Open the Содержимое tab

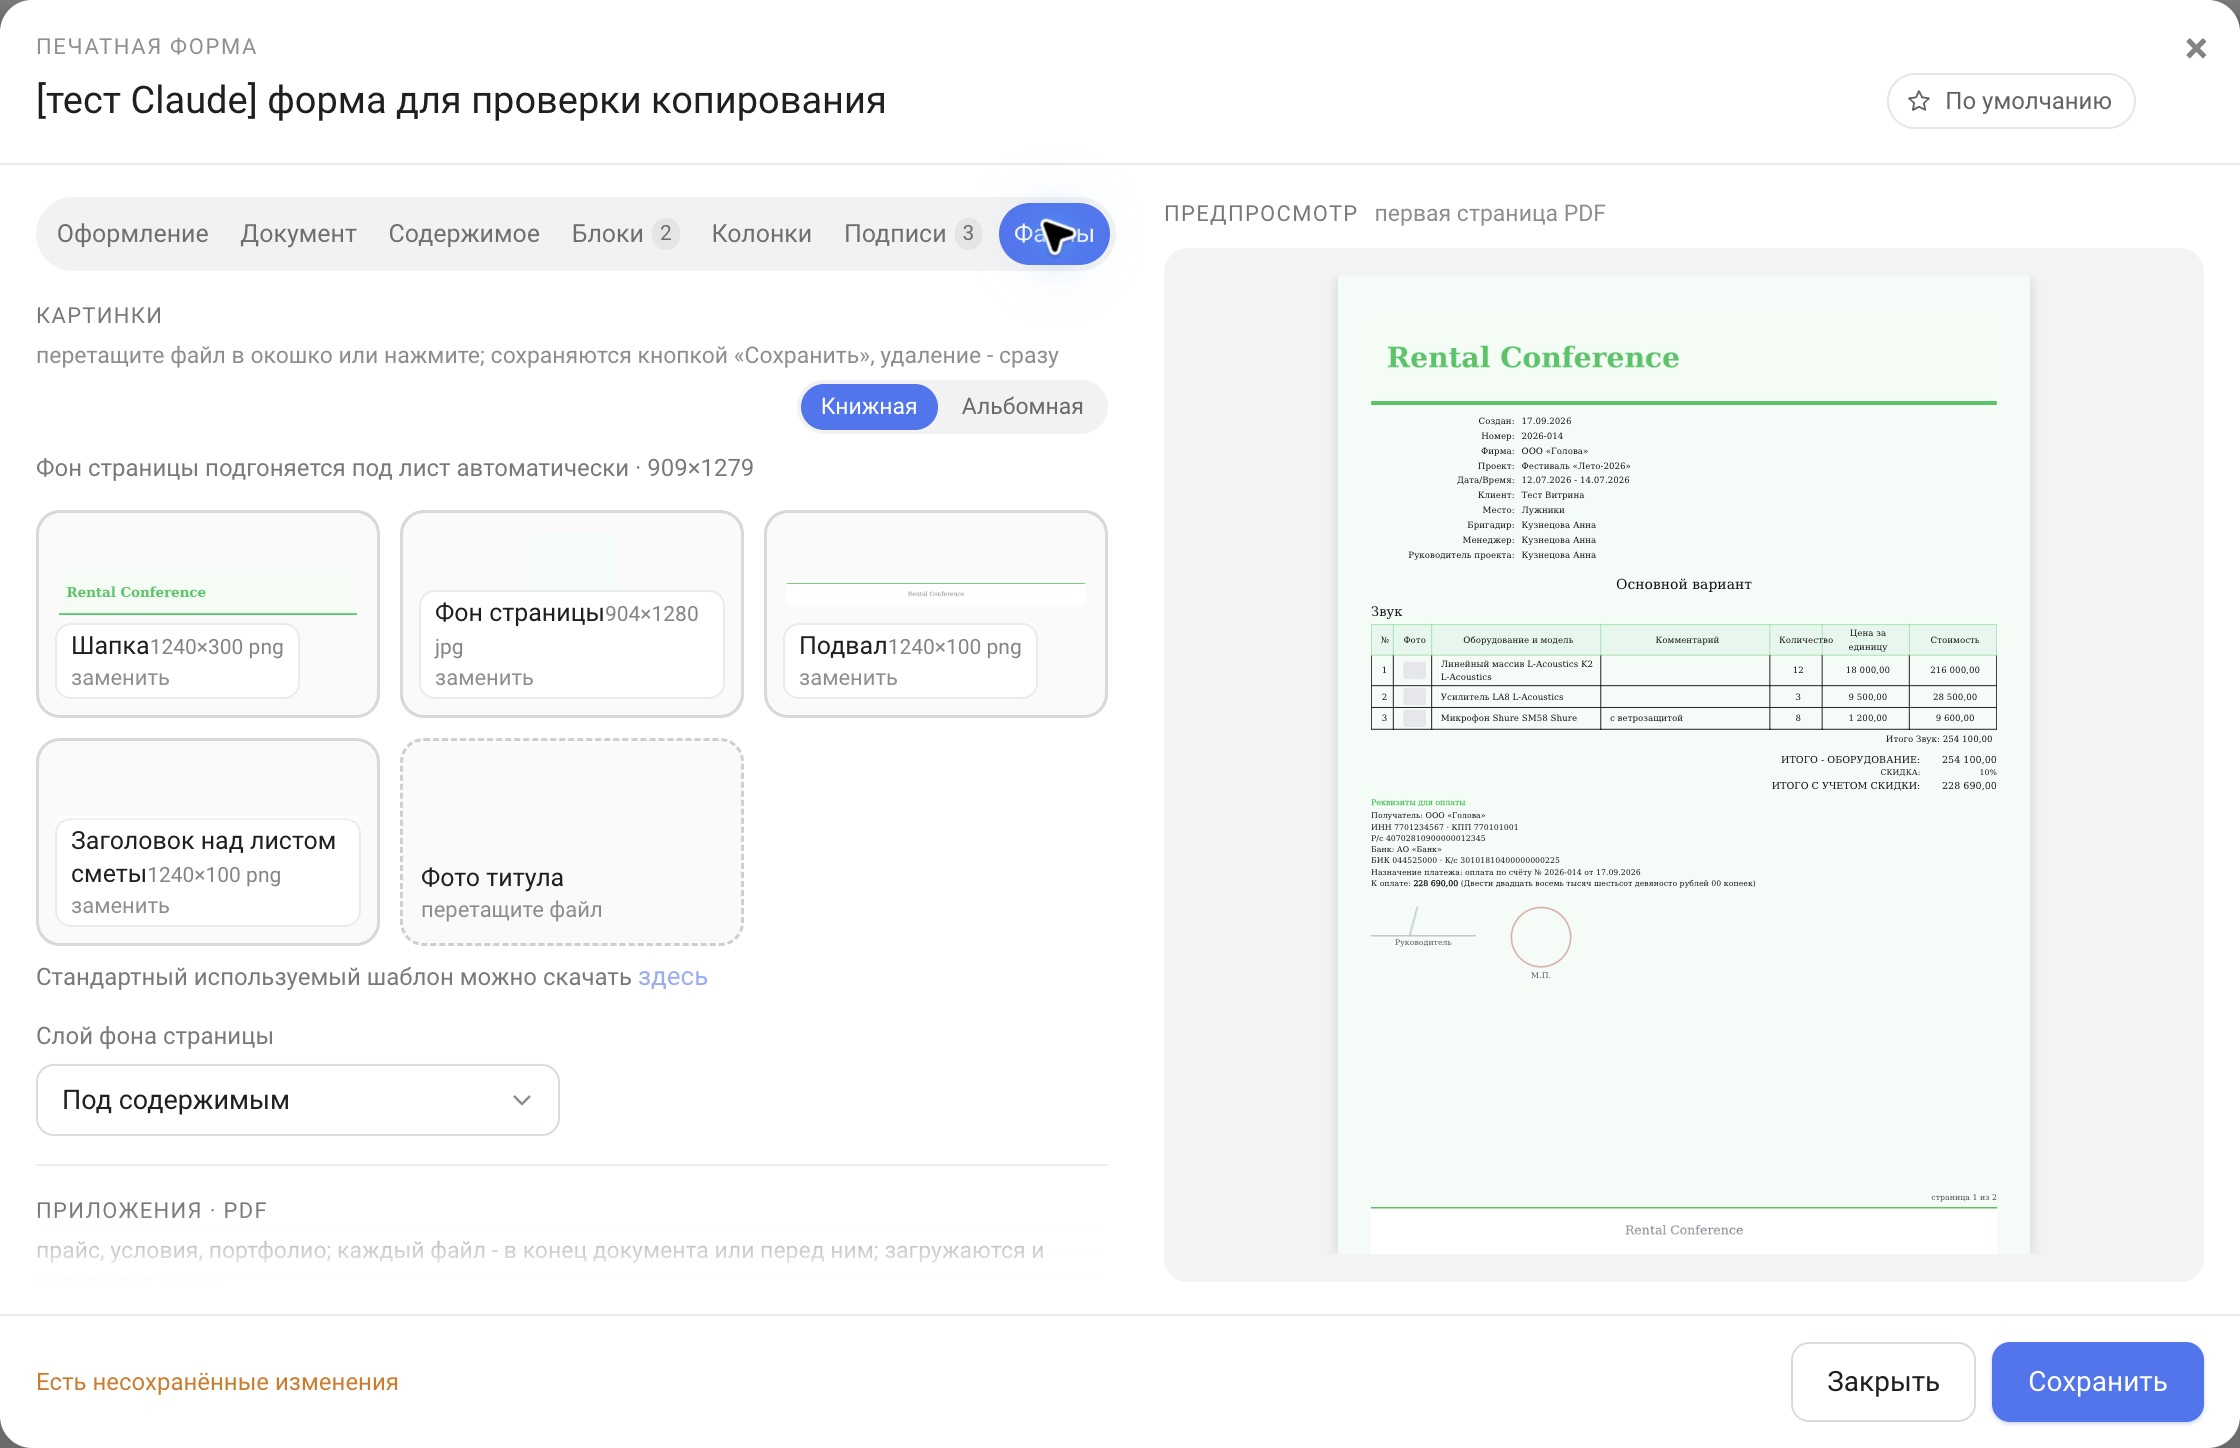point(464,234)
